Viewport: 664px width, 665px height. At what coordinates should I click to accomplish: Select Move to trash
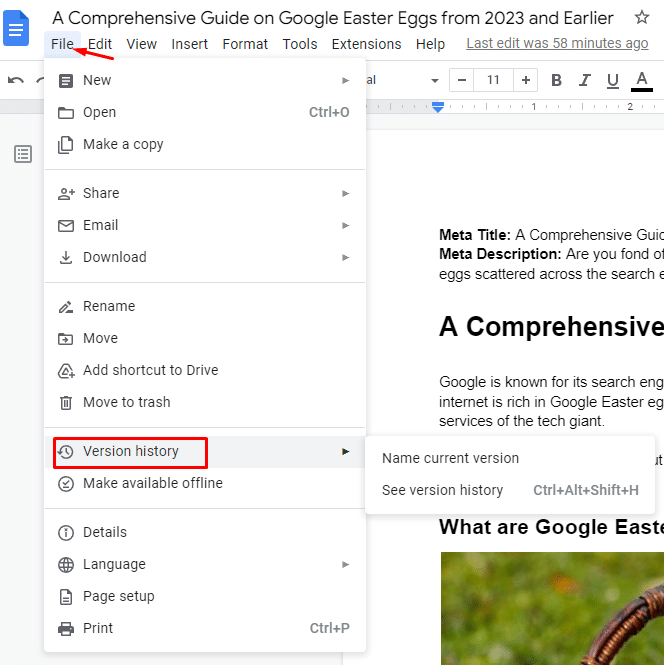pyautogui.click(x=205, y=402)
